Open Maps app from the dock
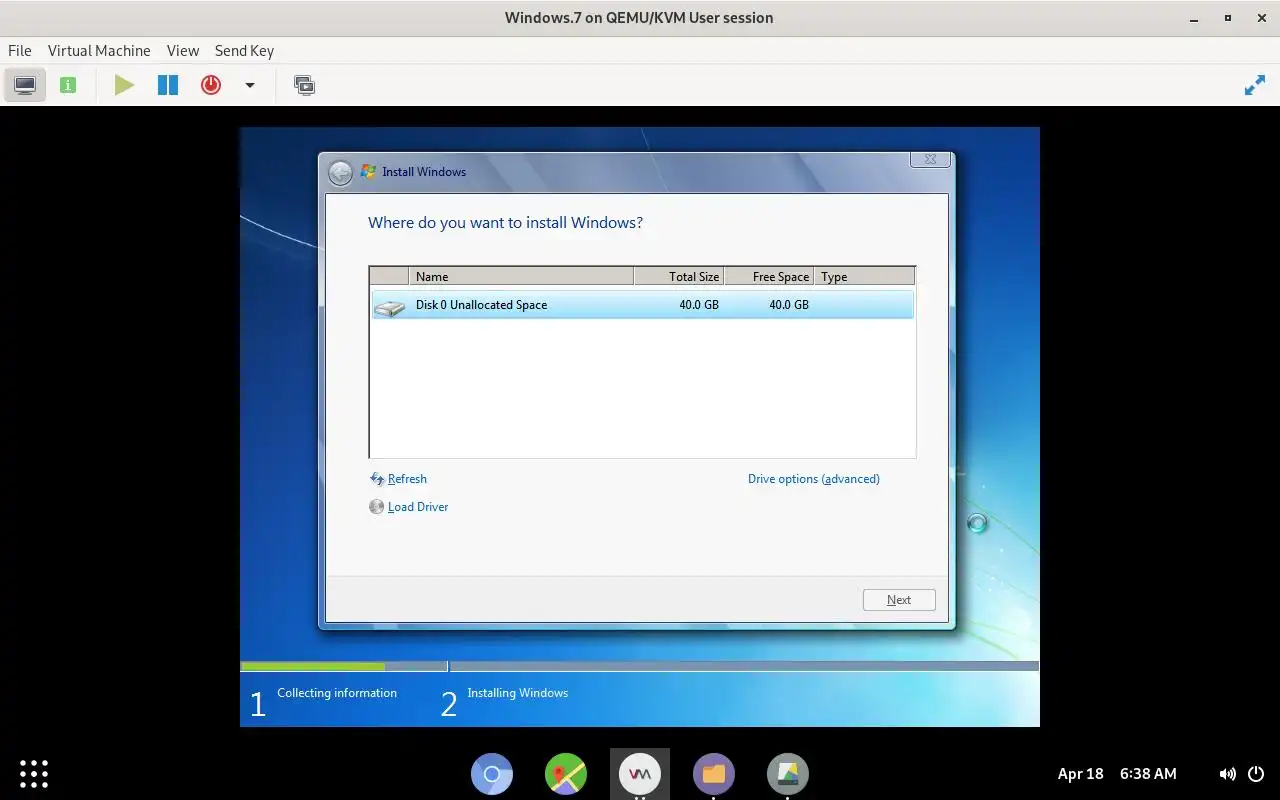This screenshot has width=1280, height=800. (566, 773)
